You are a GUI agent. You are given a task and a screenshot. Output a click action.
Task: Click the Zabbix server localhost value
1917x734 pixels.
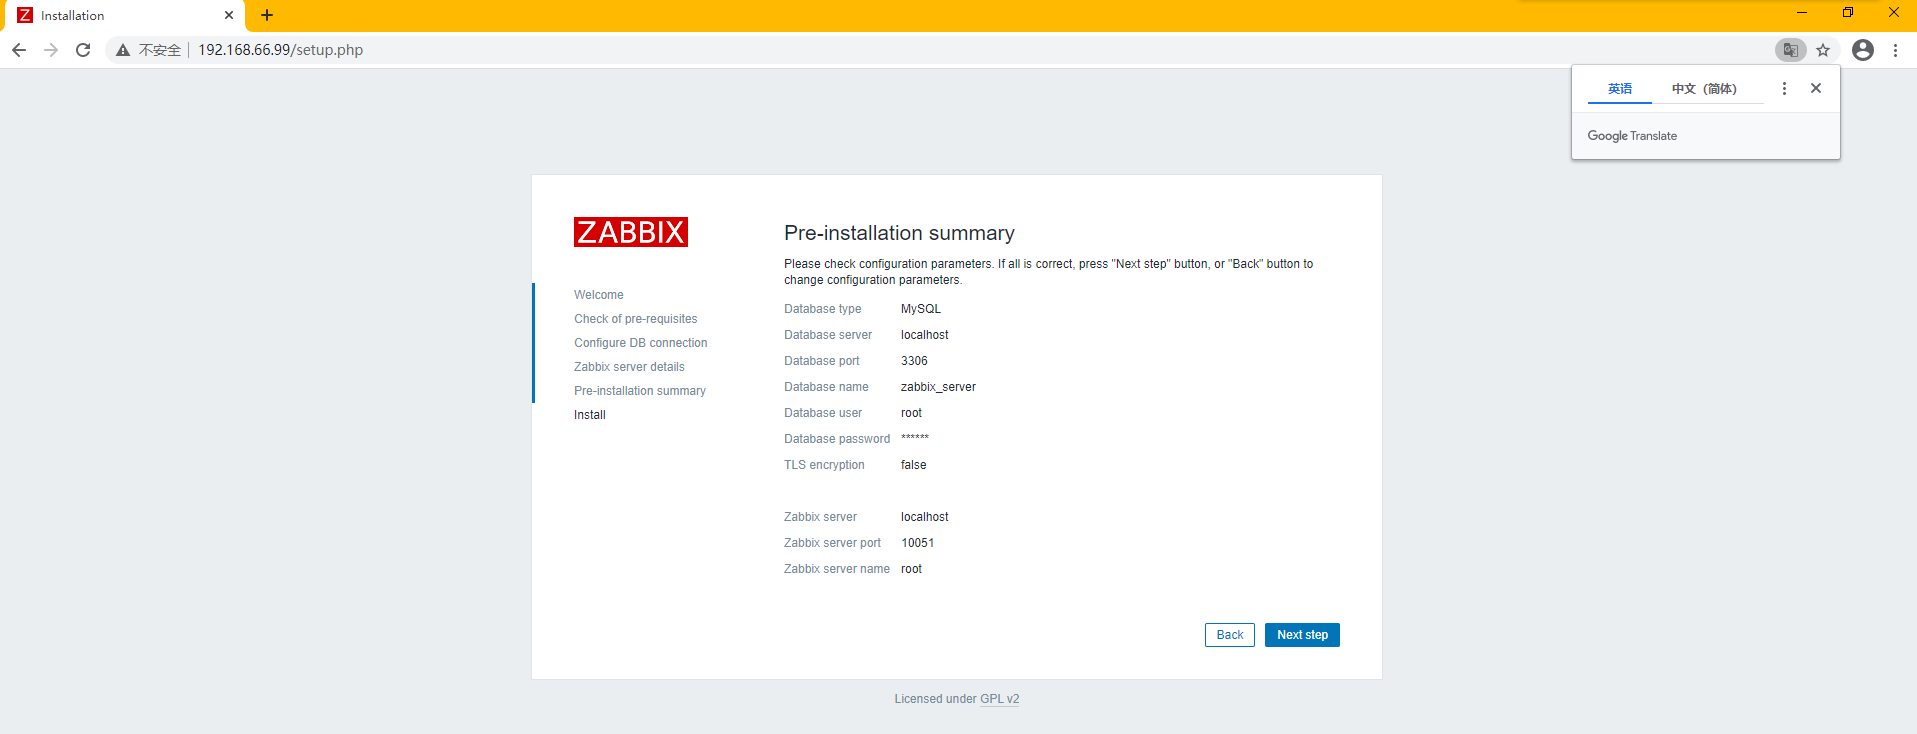[x=925, y=517]
